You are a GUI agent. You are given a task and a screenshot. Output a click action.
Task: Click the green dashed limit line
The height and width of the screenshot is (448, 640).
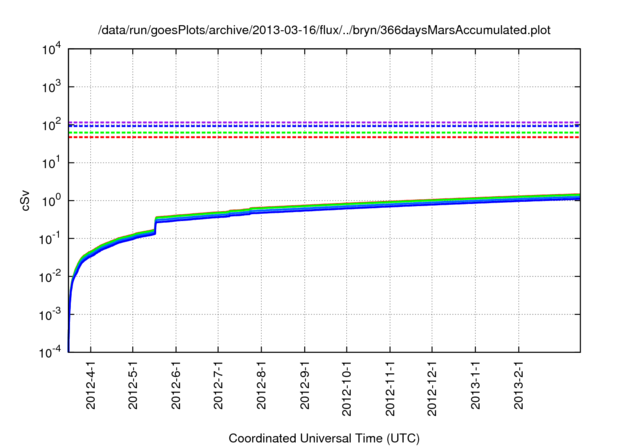click(324, 133)
